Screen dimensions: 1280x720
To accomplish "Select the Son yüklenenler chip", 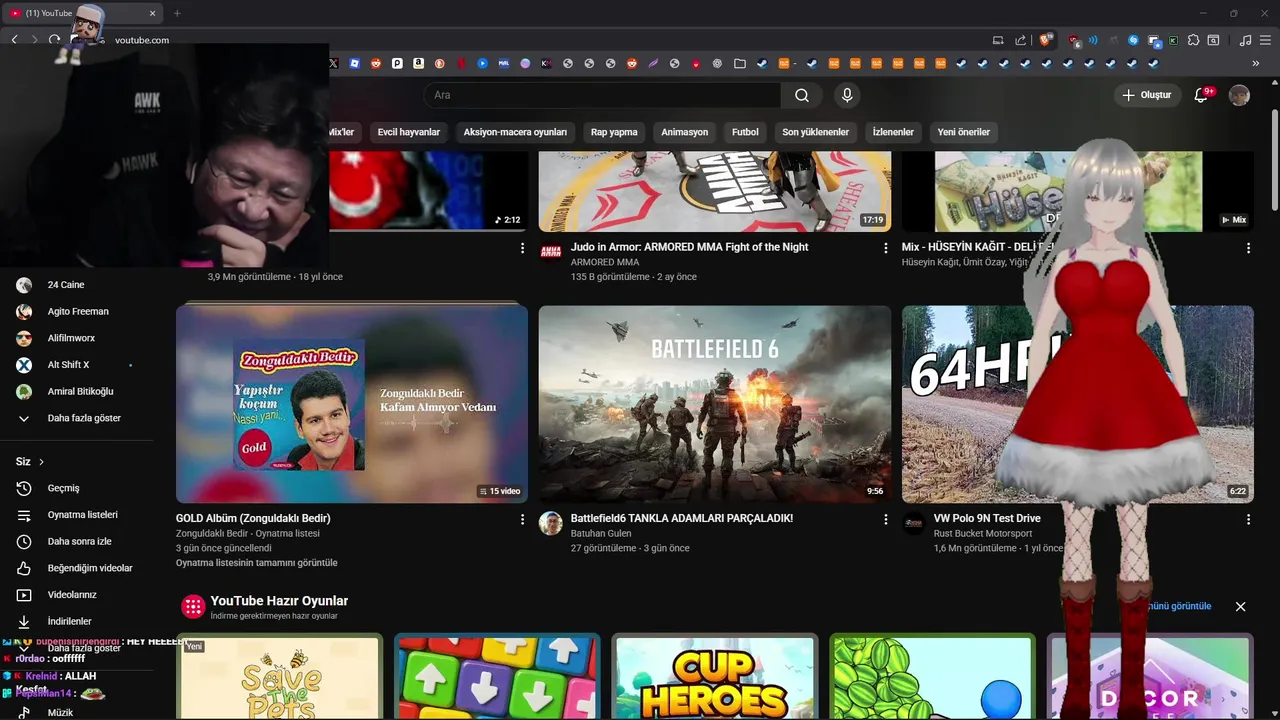I will click(816, 132).
